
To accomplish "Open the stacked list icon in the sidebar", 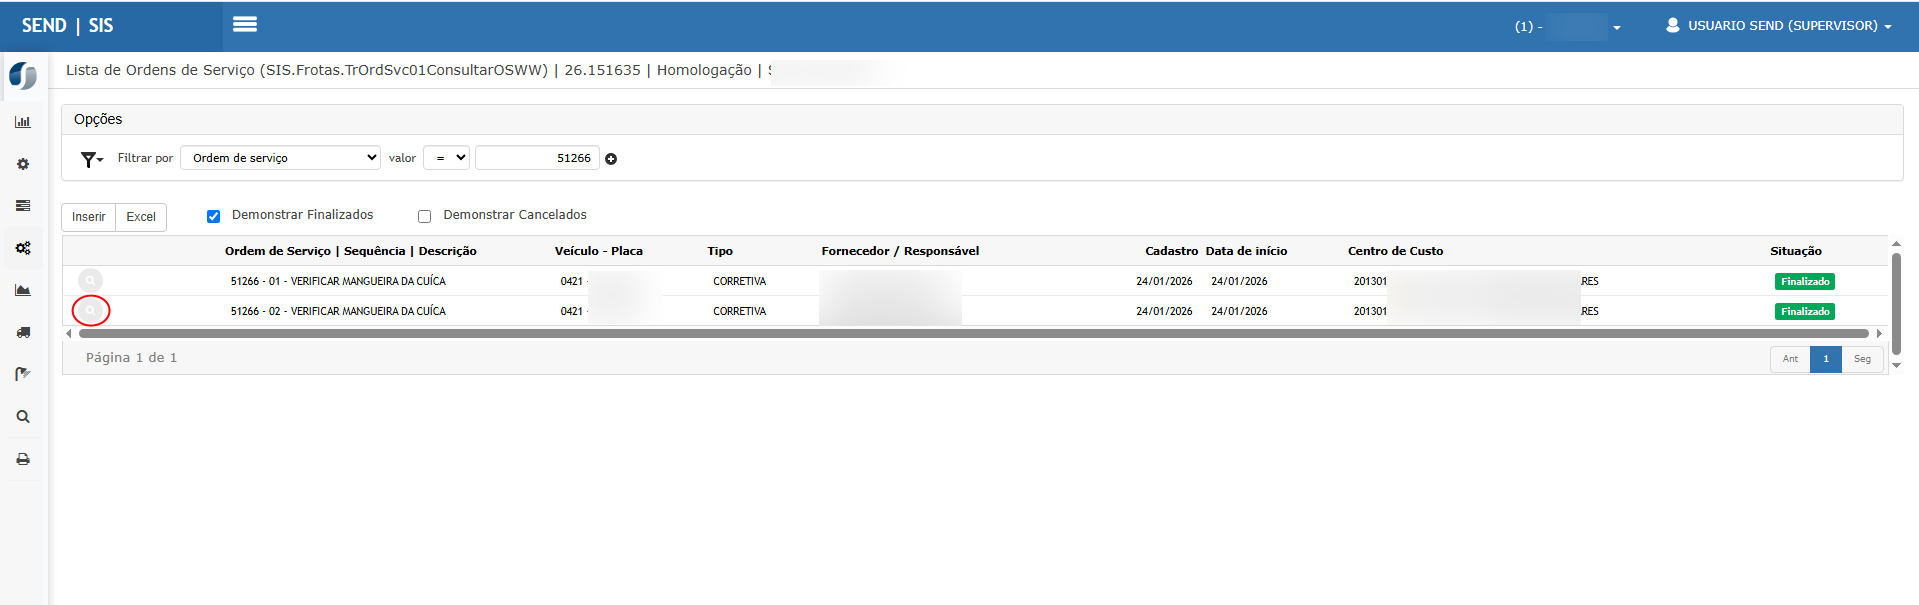I will point(23,206).
